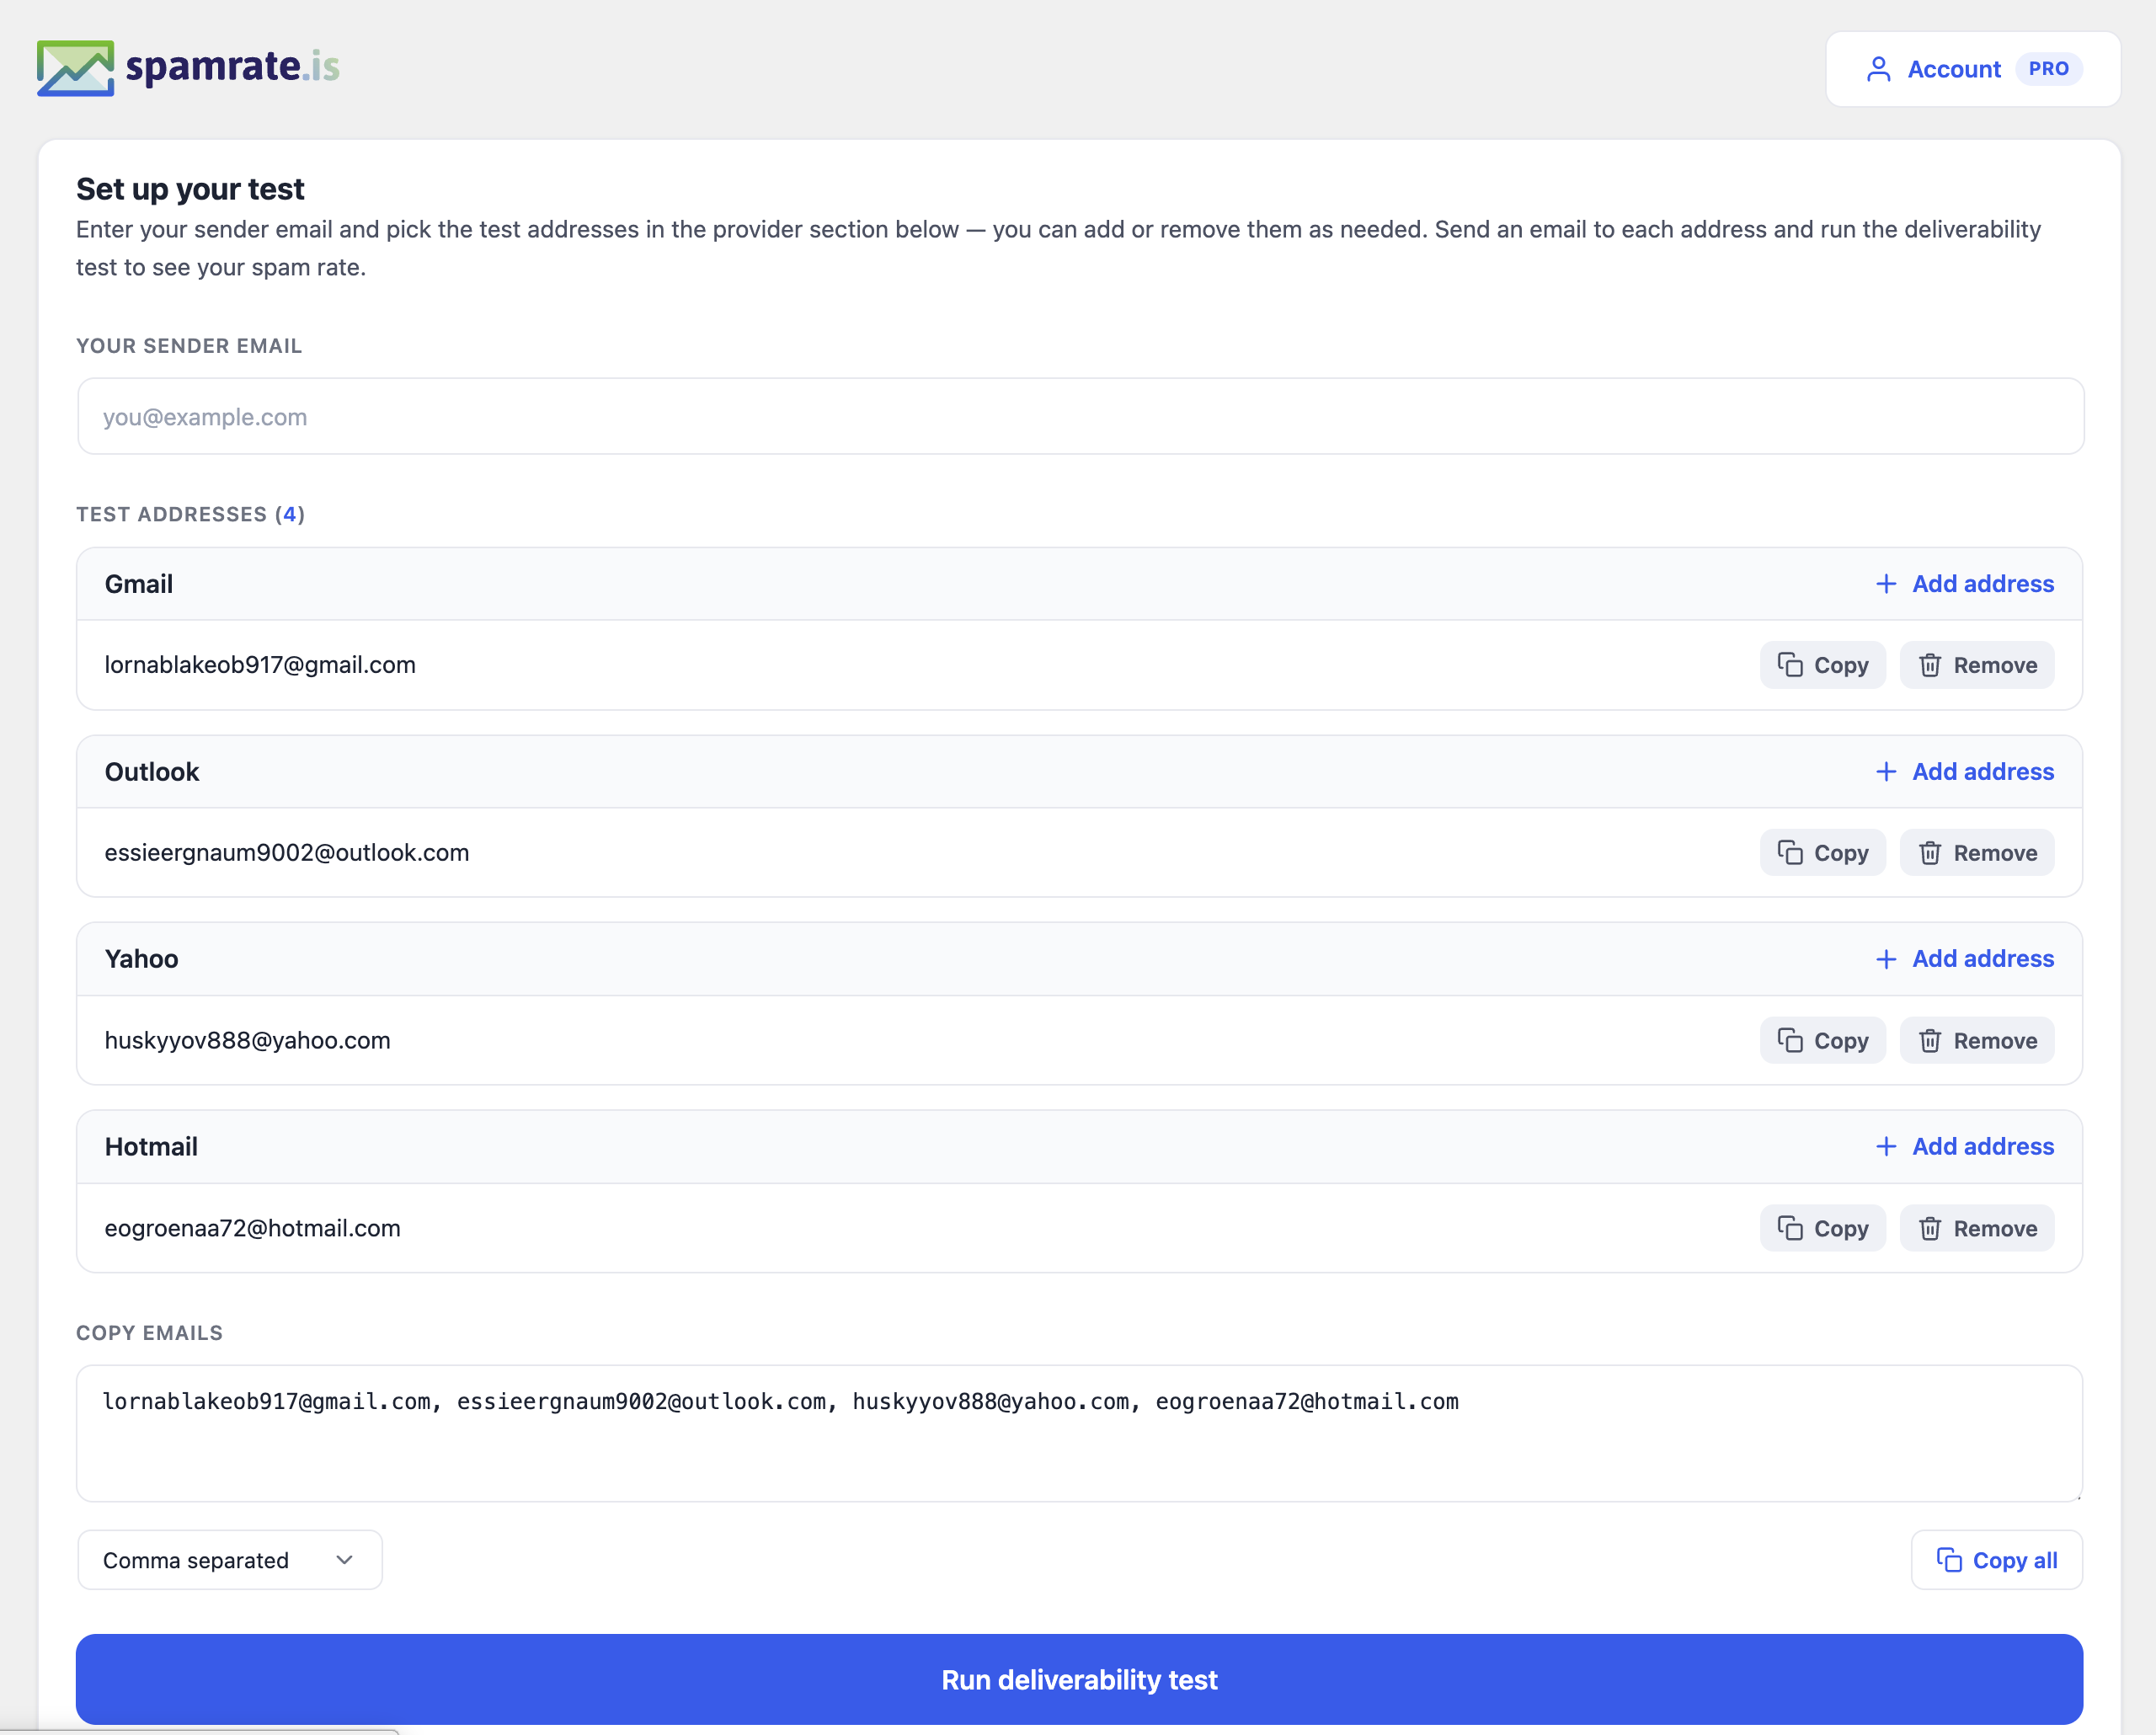Select the huskyyov888@yahoo.com address text

(248, 1040)
